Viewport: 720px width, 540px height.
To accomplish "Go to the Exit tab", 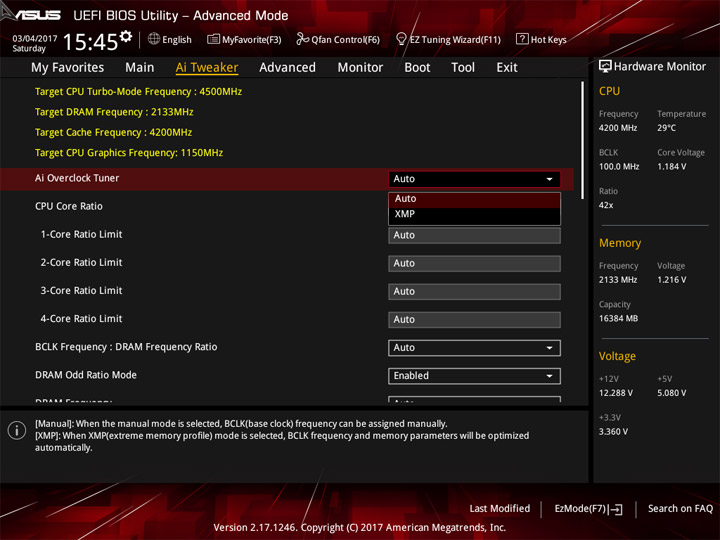I will 507,68.
